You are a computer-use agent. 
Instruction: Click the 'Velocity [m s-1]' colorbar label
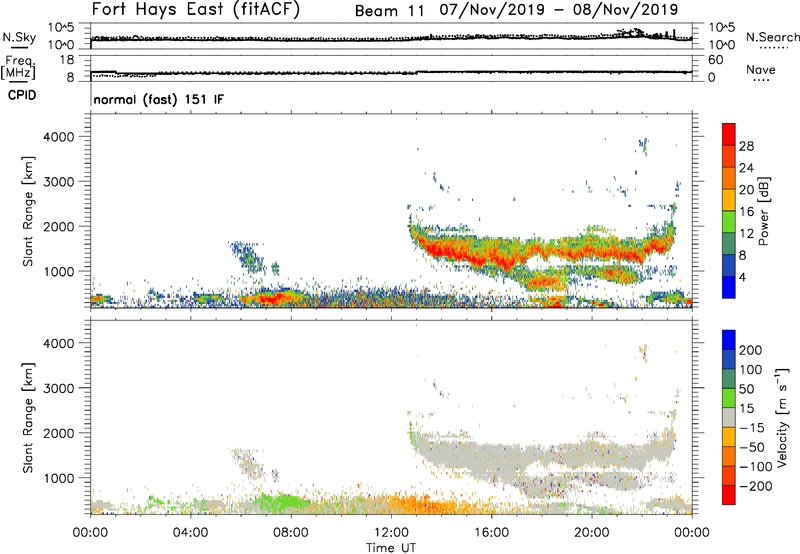tap(781, 417)
